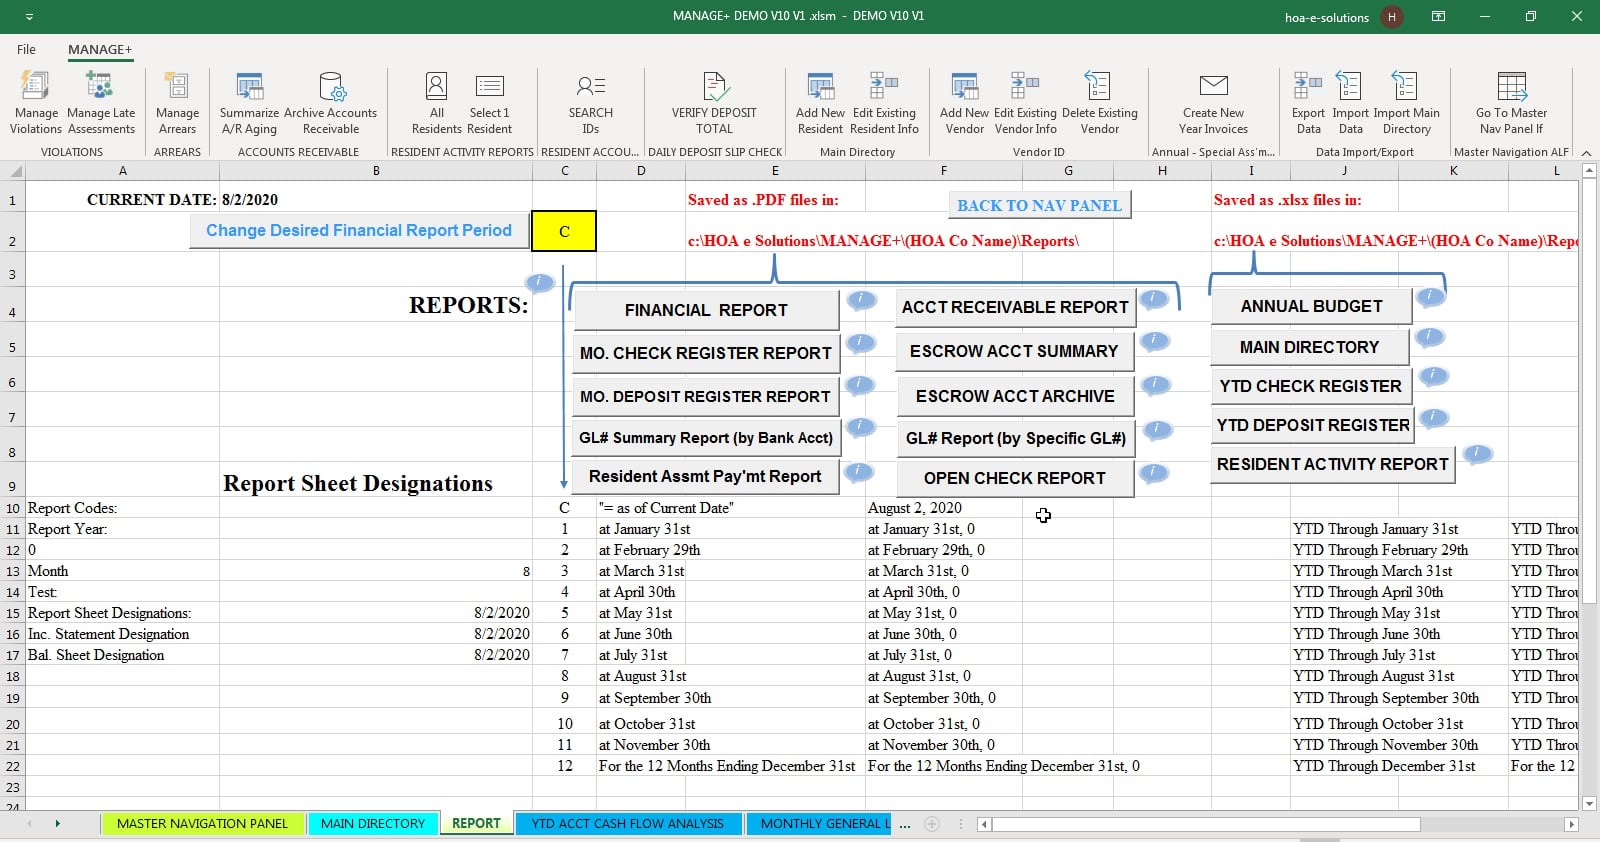The image size is (1600, 842).
Task: Select column E header
Action: coord(775,171)
